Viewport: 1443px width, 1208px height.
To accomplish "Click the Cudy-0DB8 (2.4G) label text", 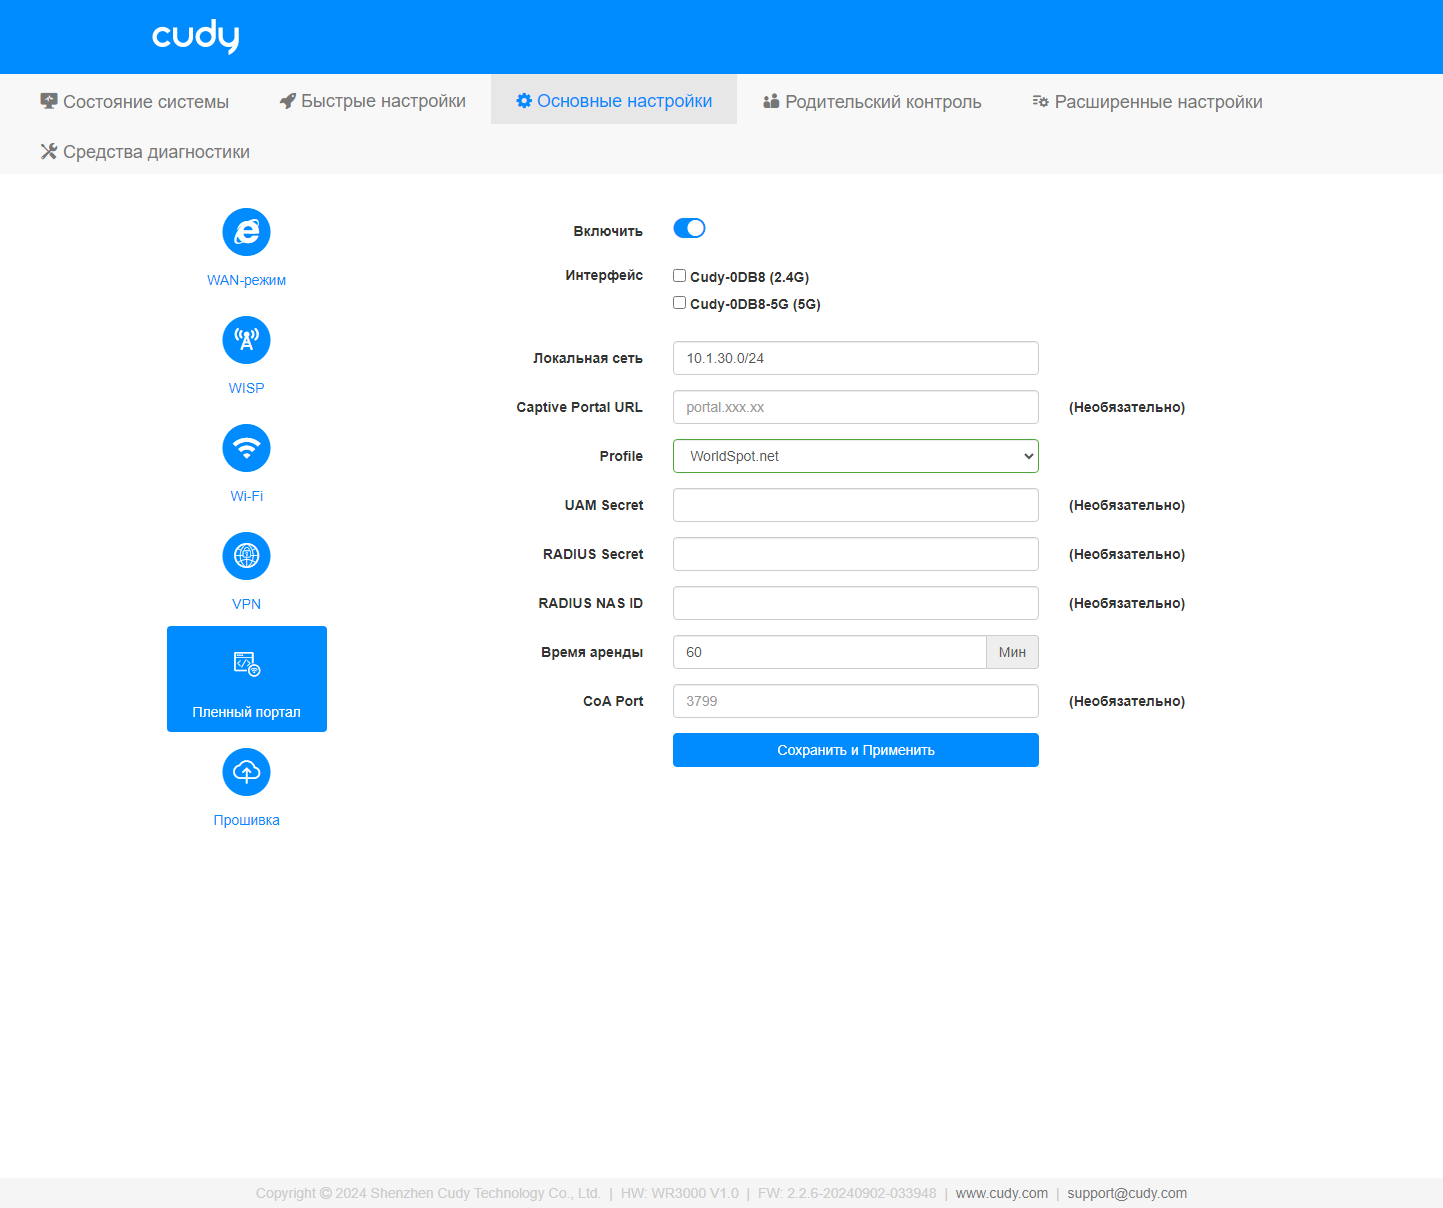I will click(x=749, y=277).
